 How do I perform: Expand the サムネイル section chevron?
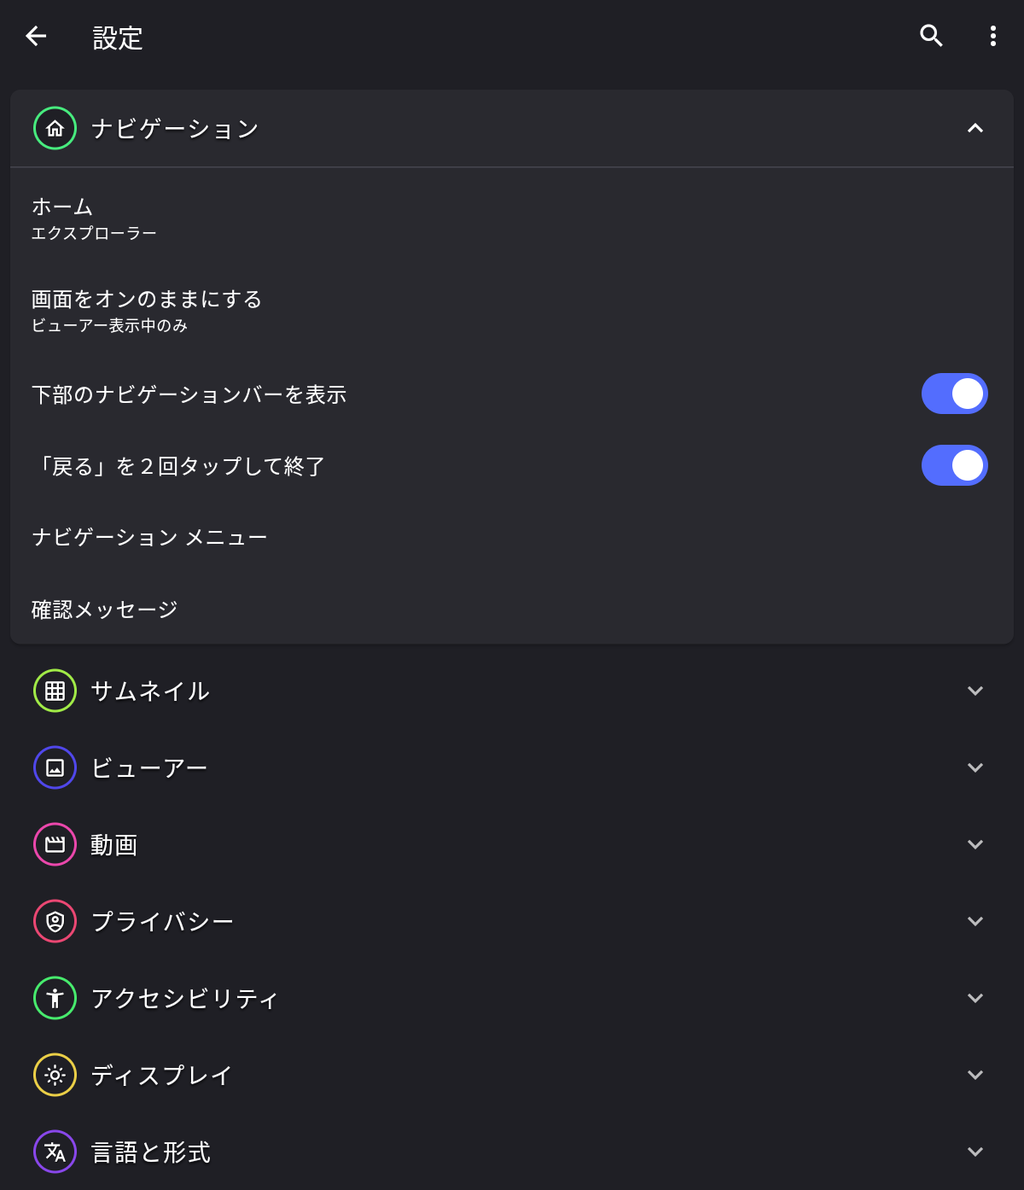[x=975, y=691]
